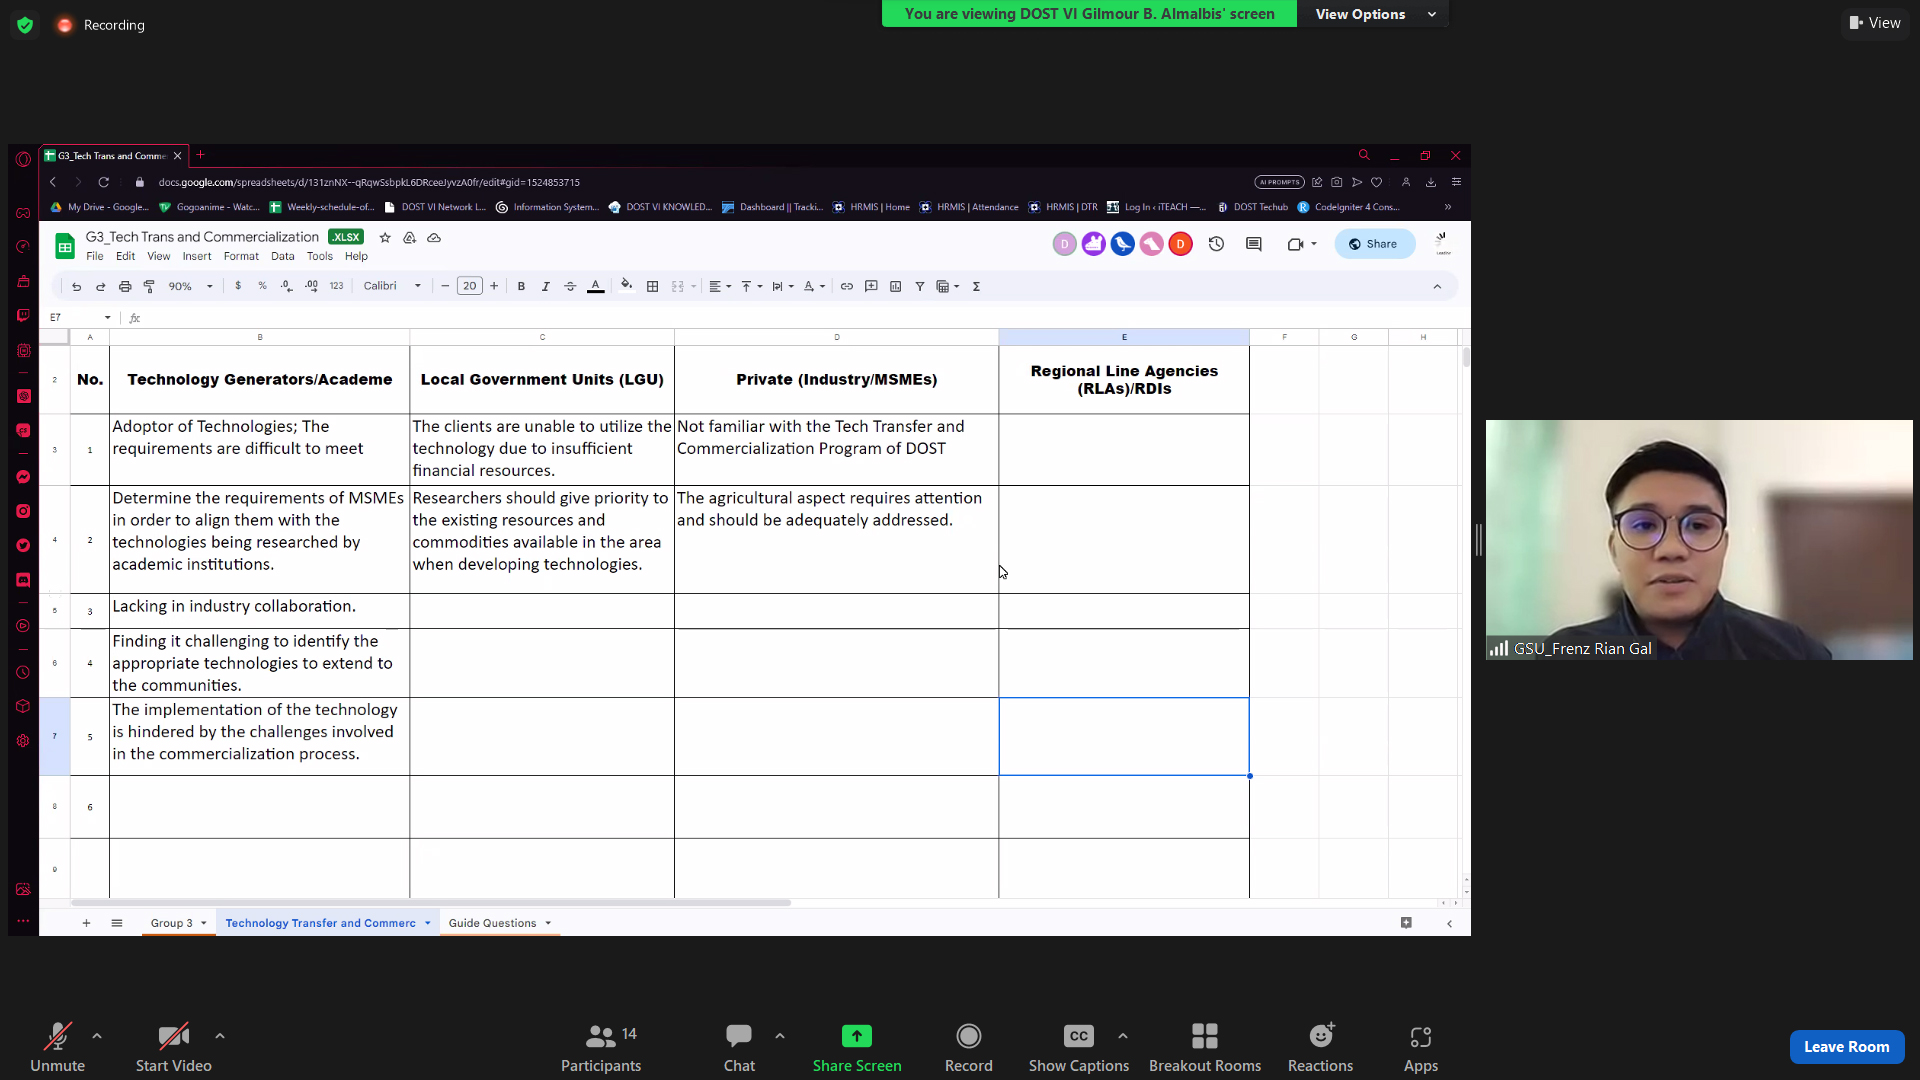The height and width of the screenshot is (1080, 1920).
Task: Insert a chart from the toolbar
Action: click(x=895, y=286)
